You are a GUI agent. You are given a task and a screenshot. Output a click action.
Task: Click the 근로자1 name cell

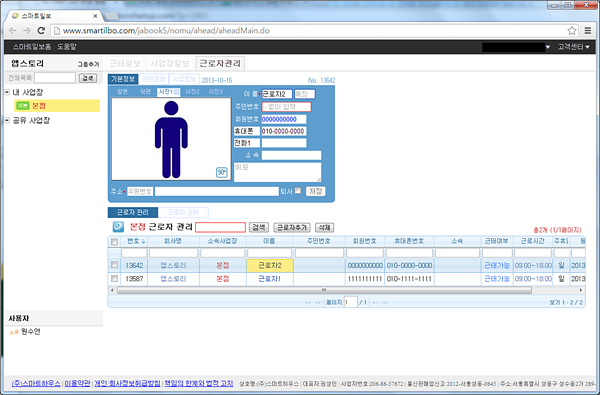tap(270, 279)
